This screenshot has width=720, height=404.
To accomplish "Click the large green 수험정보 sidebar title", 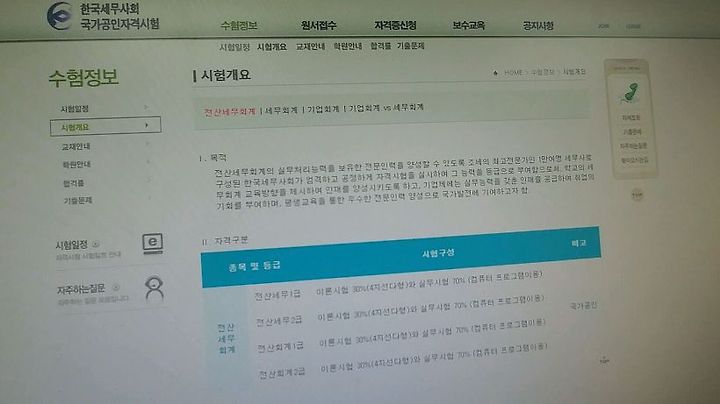I will 84,78.
